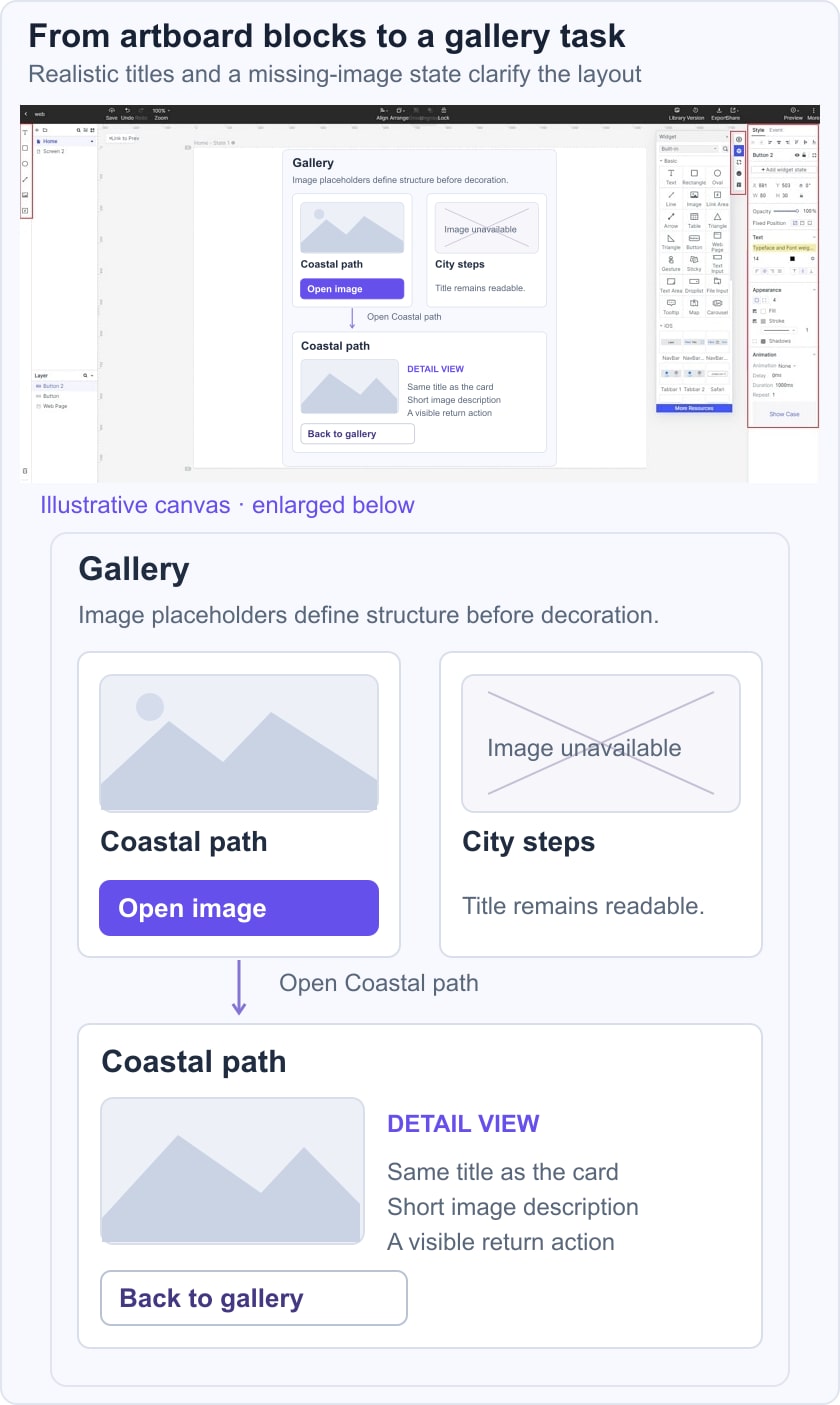
Task: Click Save in the editor top toolbar
Action: (111, 113)
